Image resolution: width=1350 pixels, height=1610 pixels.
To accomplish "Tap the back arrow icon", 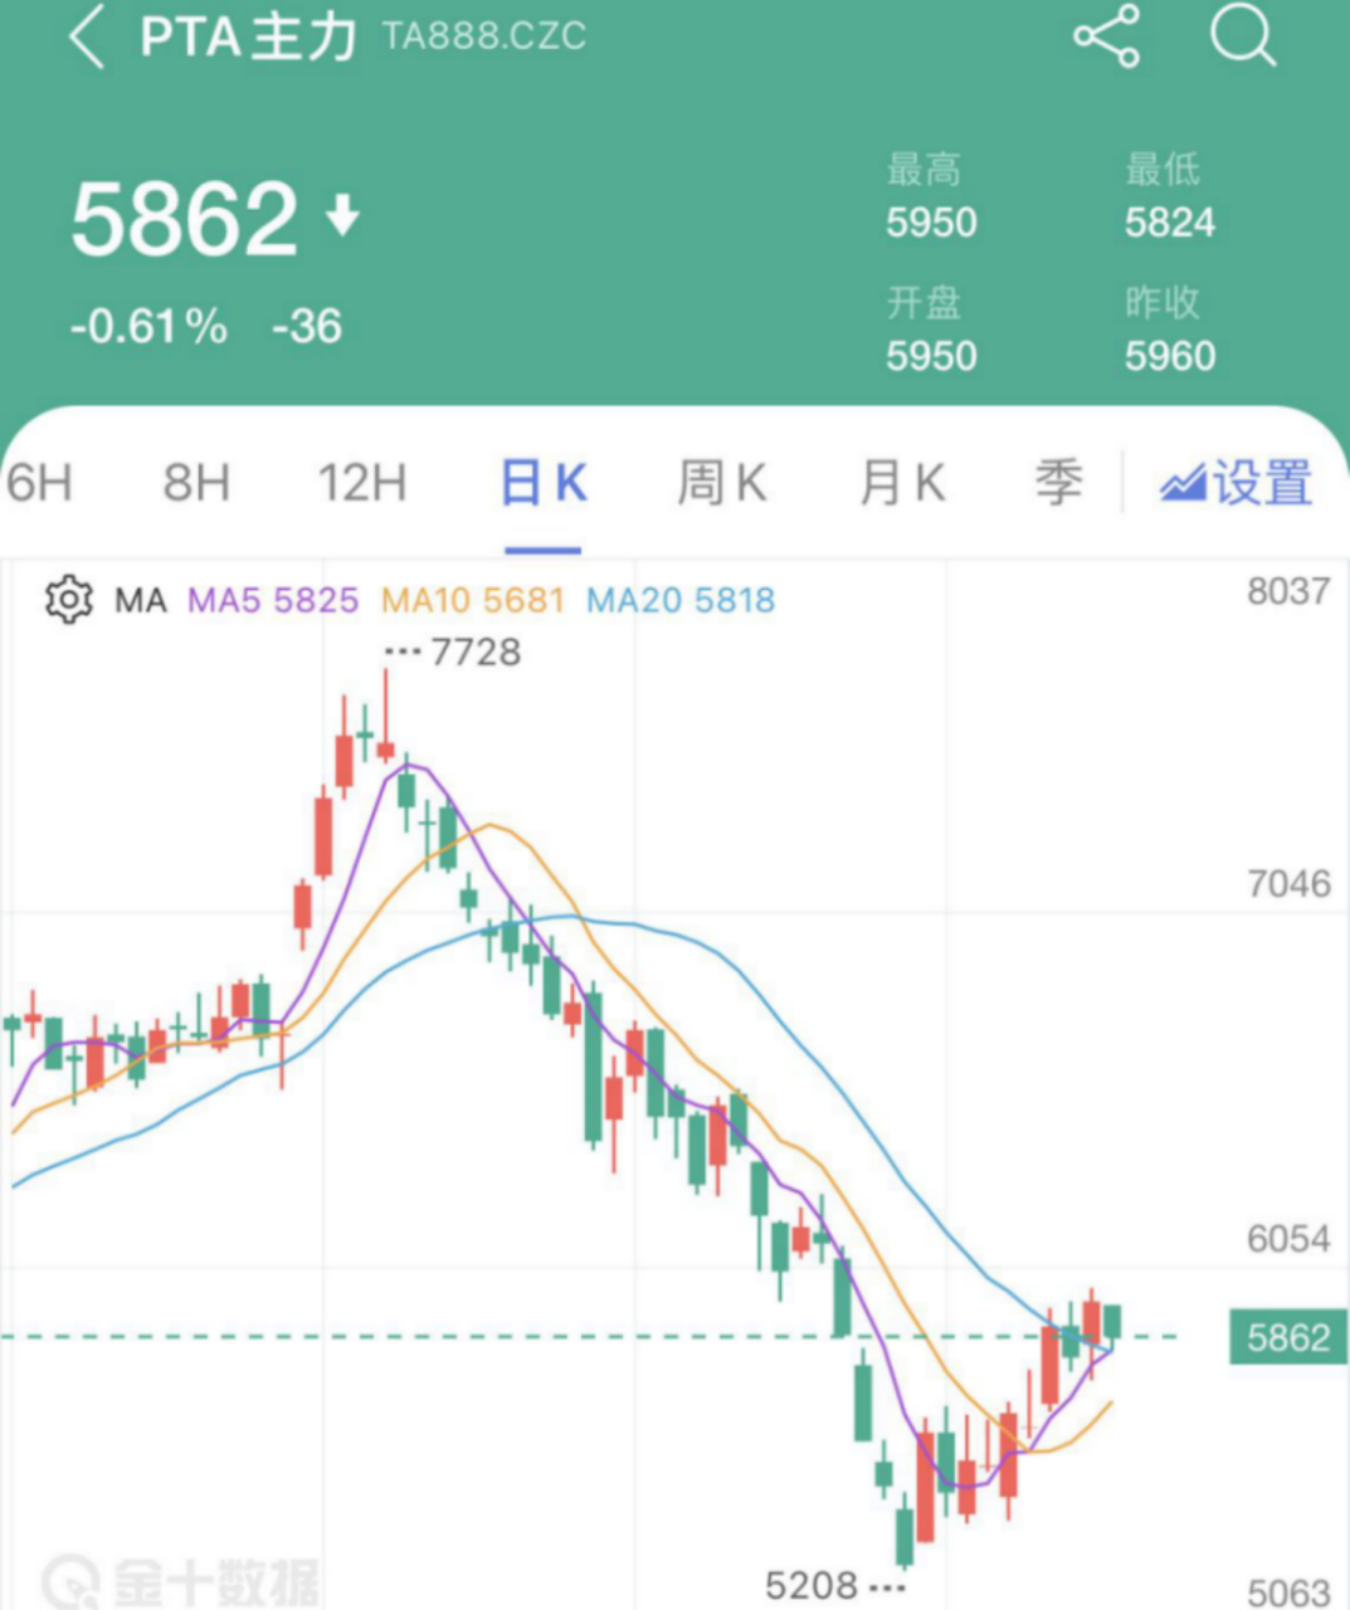I will tap(87, 37).
